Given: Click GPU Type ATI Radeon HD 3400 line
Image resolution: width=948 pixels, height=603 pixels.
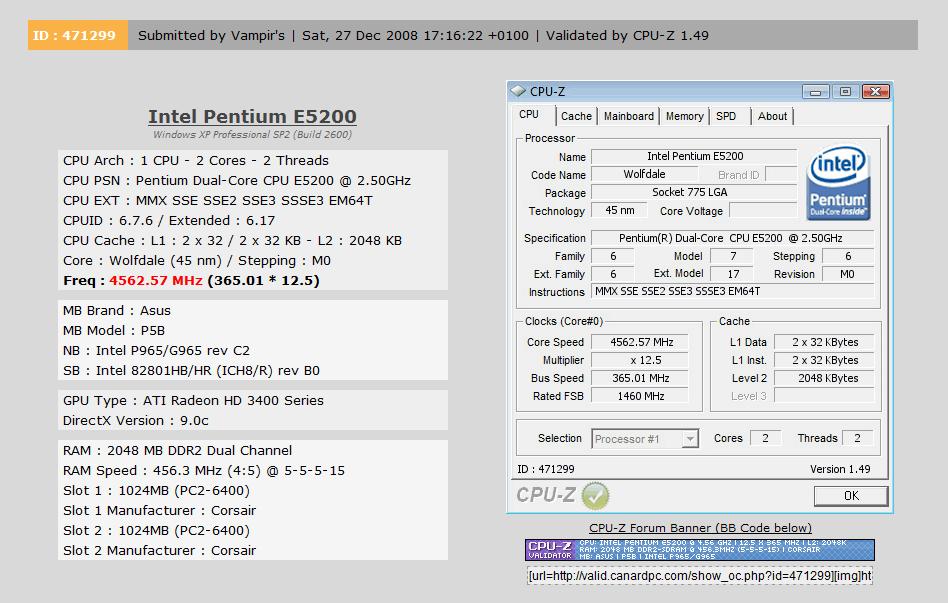Looking at the screenshot, I should [x=193, y=400].
